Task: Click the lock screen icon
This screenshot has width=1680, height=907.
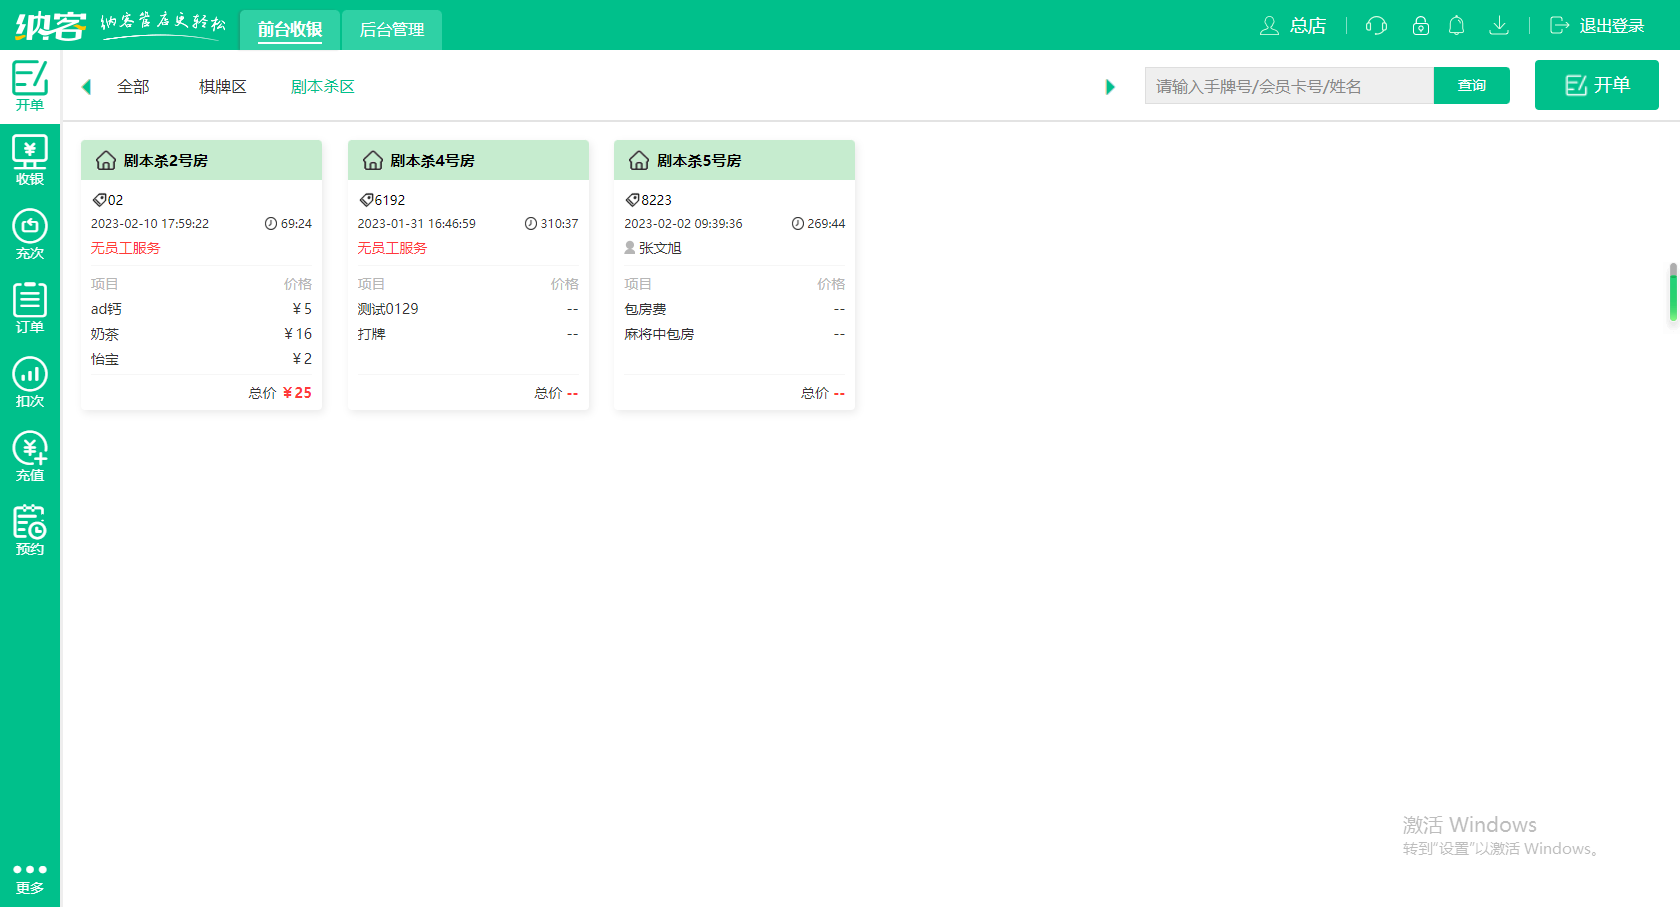Action: (1420, 26)
